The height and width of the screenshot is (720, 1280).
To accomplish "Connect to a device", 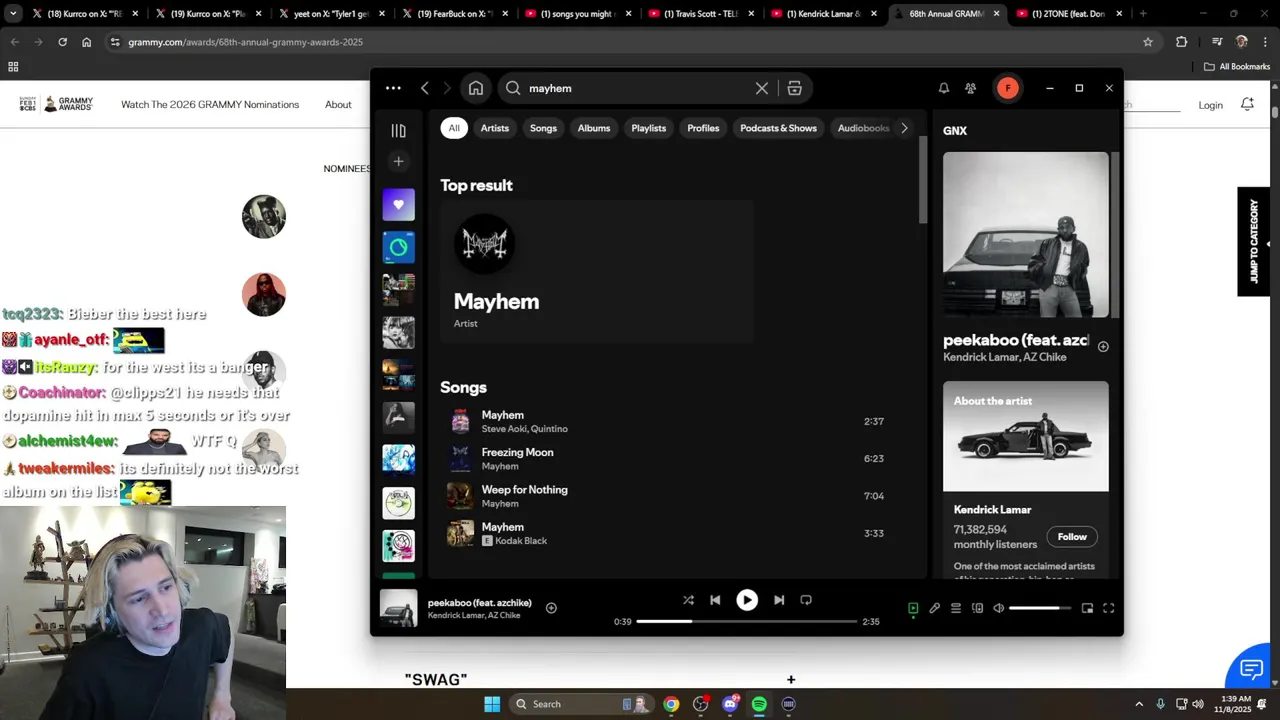I will (977, 608).
